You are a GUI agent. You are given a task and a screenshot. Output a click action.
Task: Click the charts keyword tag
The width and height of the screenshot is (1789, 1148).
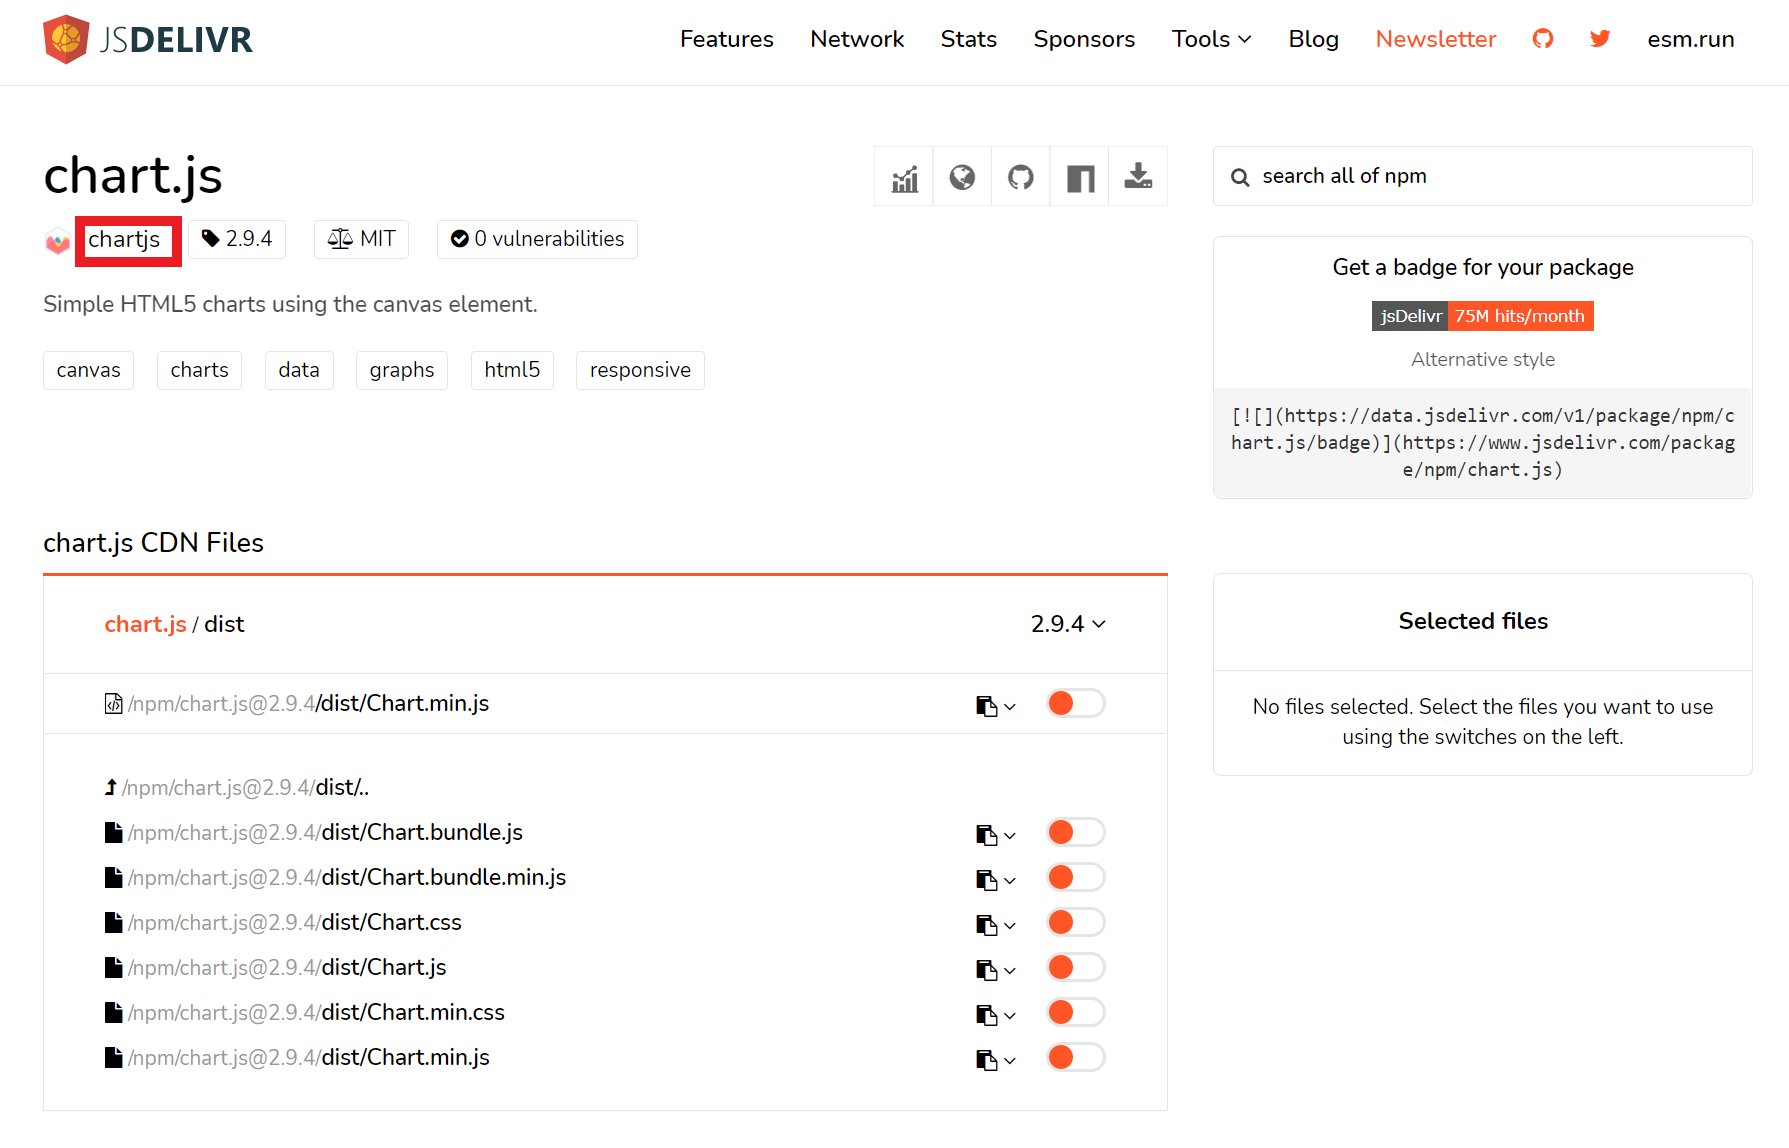coord(199,370)
